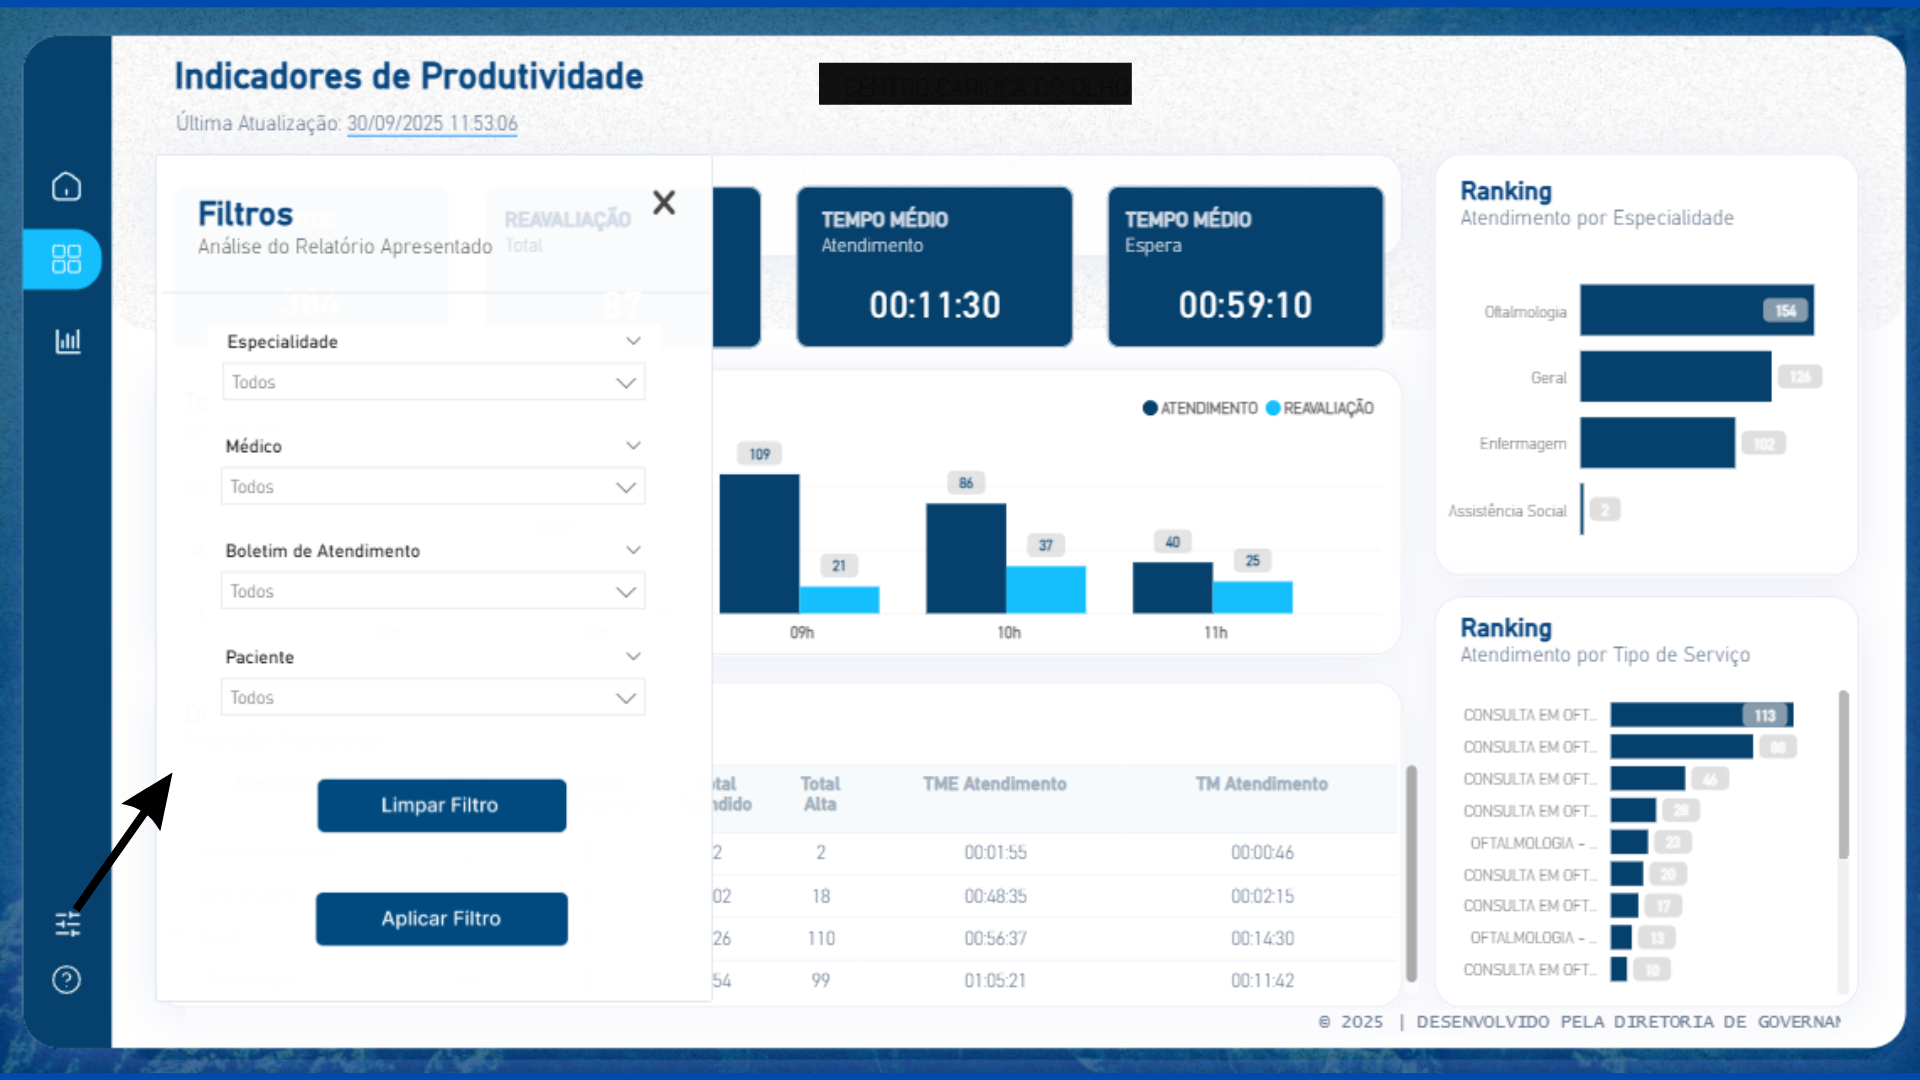Open the bar chart icon in sidebar
Viewport: 1920px width, 1080px height.
(x=67, y=341)
